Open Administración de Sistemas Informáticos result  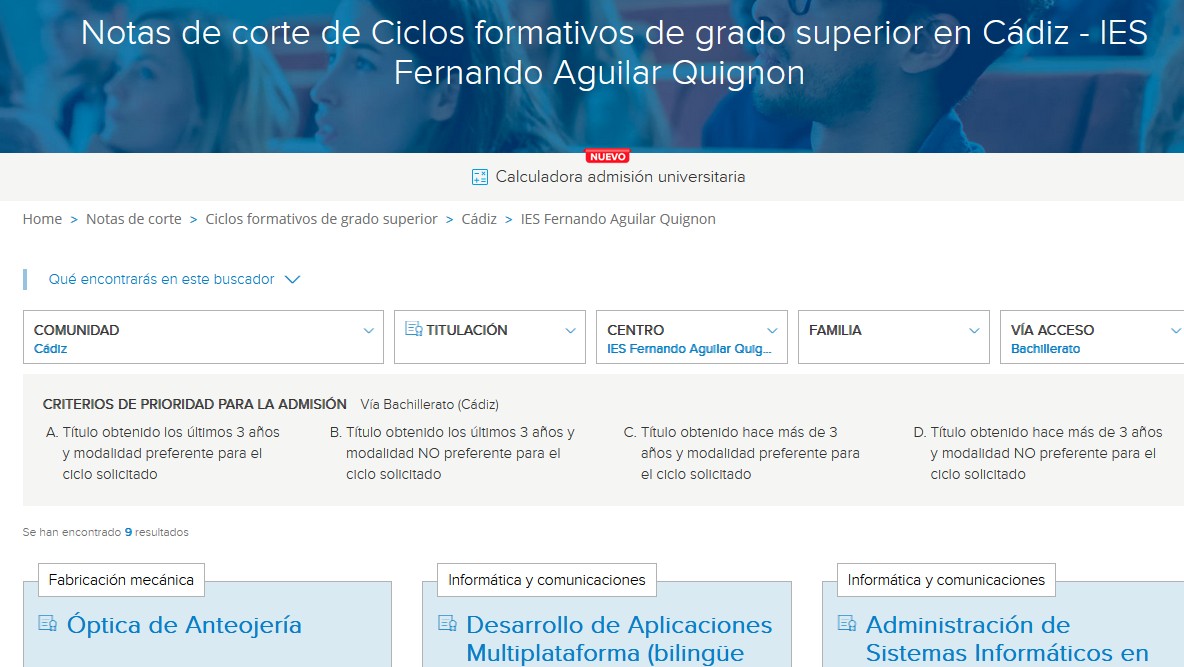pyautogui.click(x=1007, y=638)
